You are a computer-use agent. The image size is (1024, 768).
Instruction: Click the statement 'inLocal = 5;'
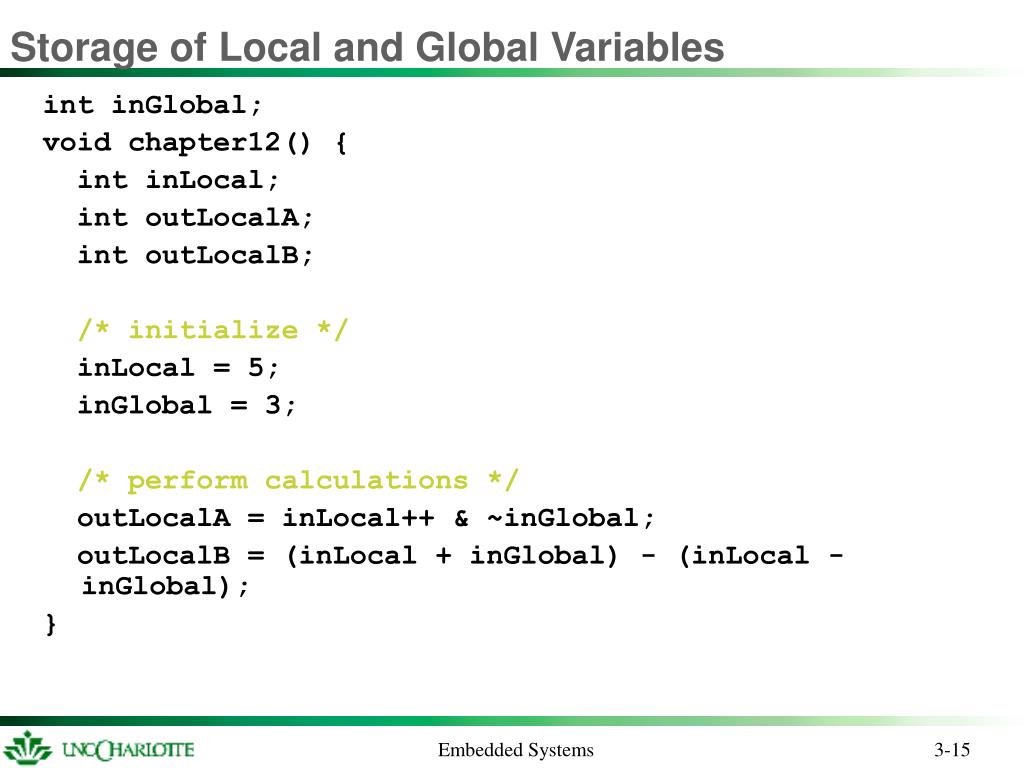[178, 368]
